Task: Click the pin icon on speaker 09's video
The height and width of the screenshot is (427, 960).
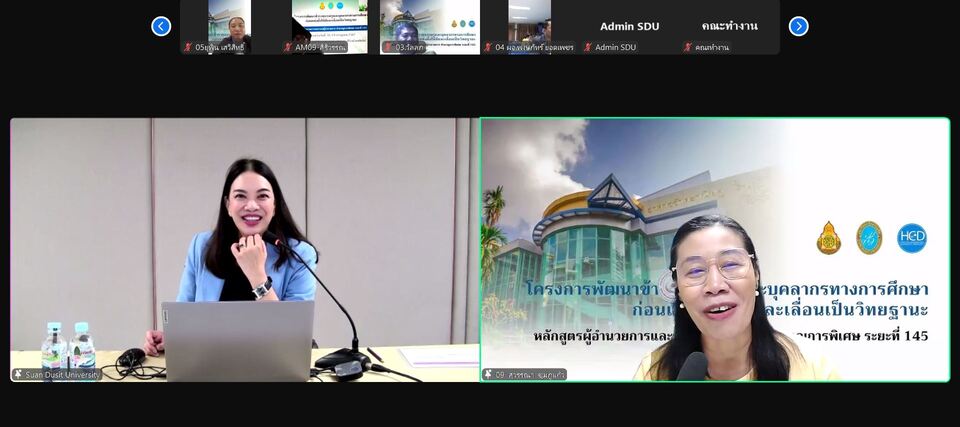Action: (x=488, y=374)
